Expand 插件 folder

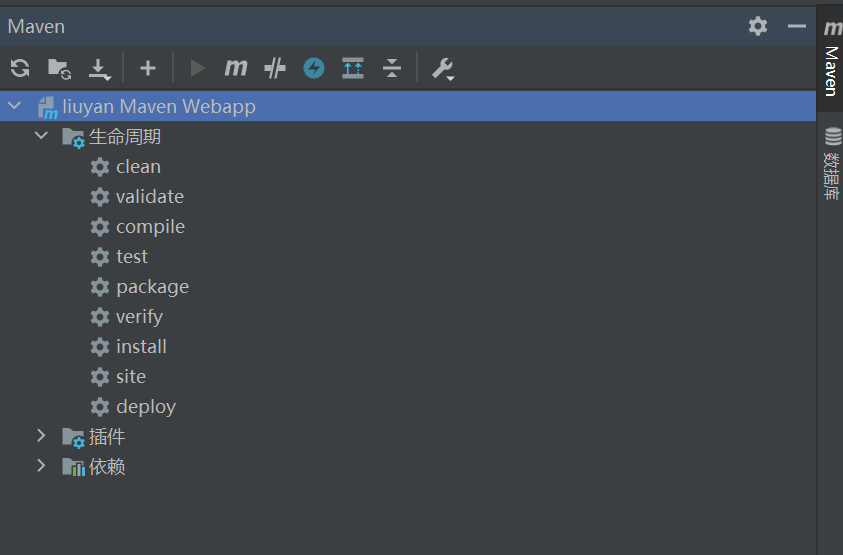pos(41,436)
